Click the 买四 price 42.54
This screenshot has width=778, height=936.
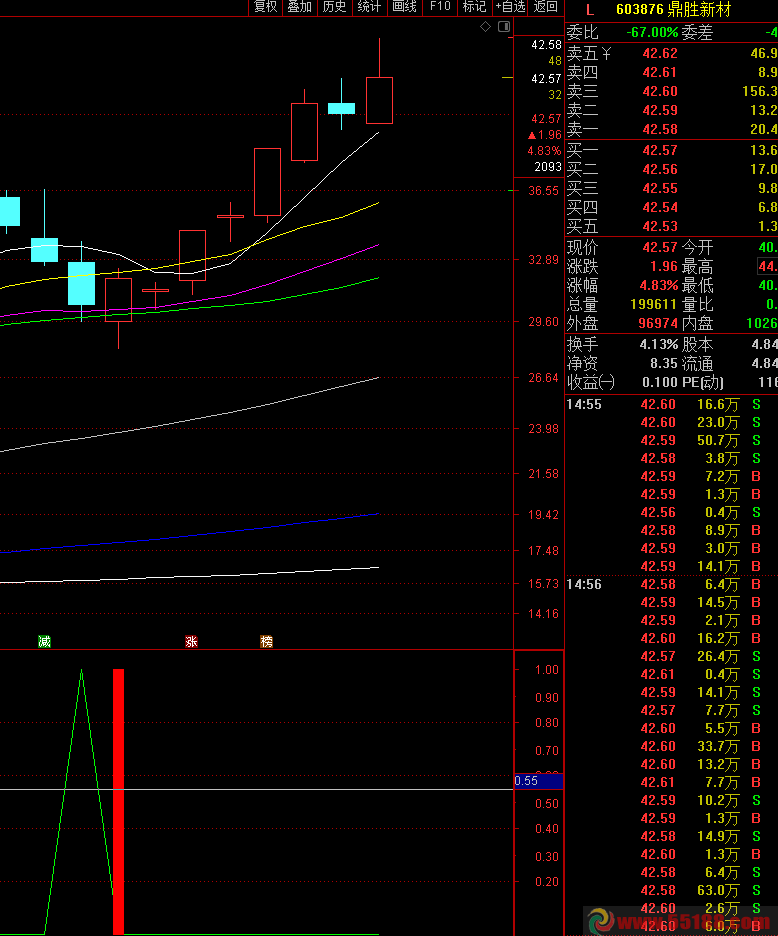660,208
